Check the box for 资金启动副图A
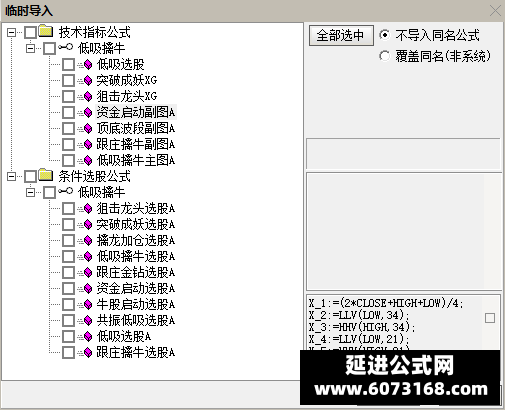Viewport: 505px width, 410px height. pyautogui.click(x=68, y=113)
